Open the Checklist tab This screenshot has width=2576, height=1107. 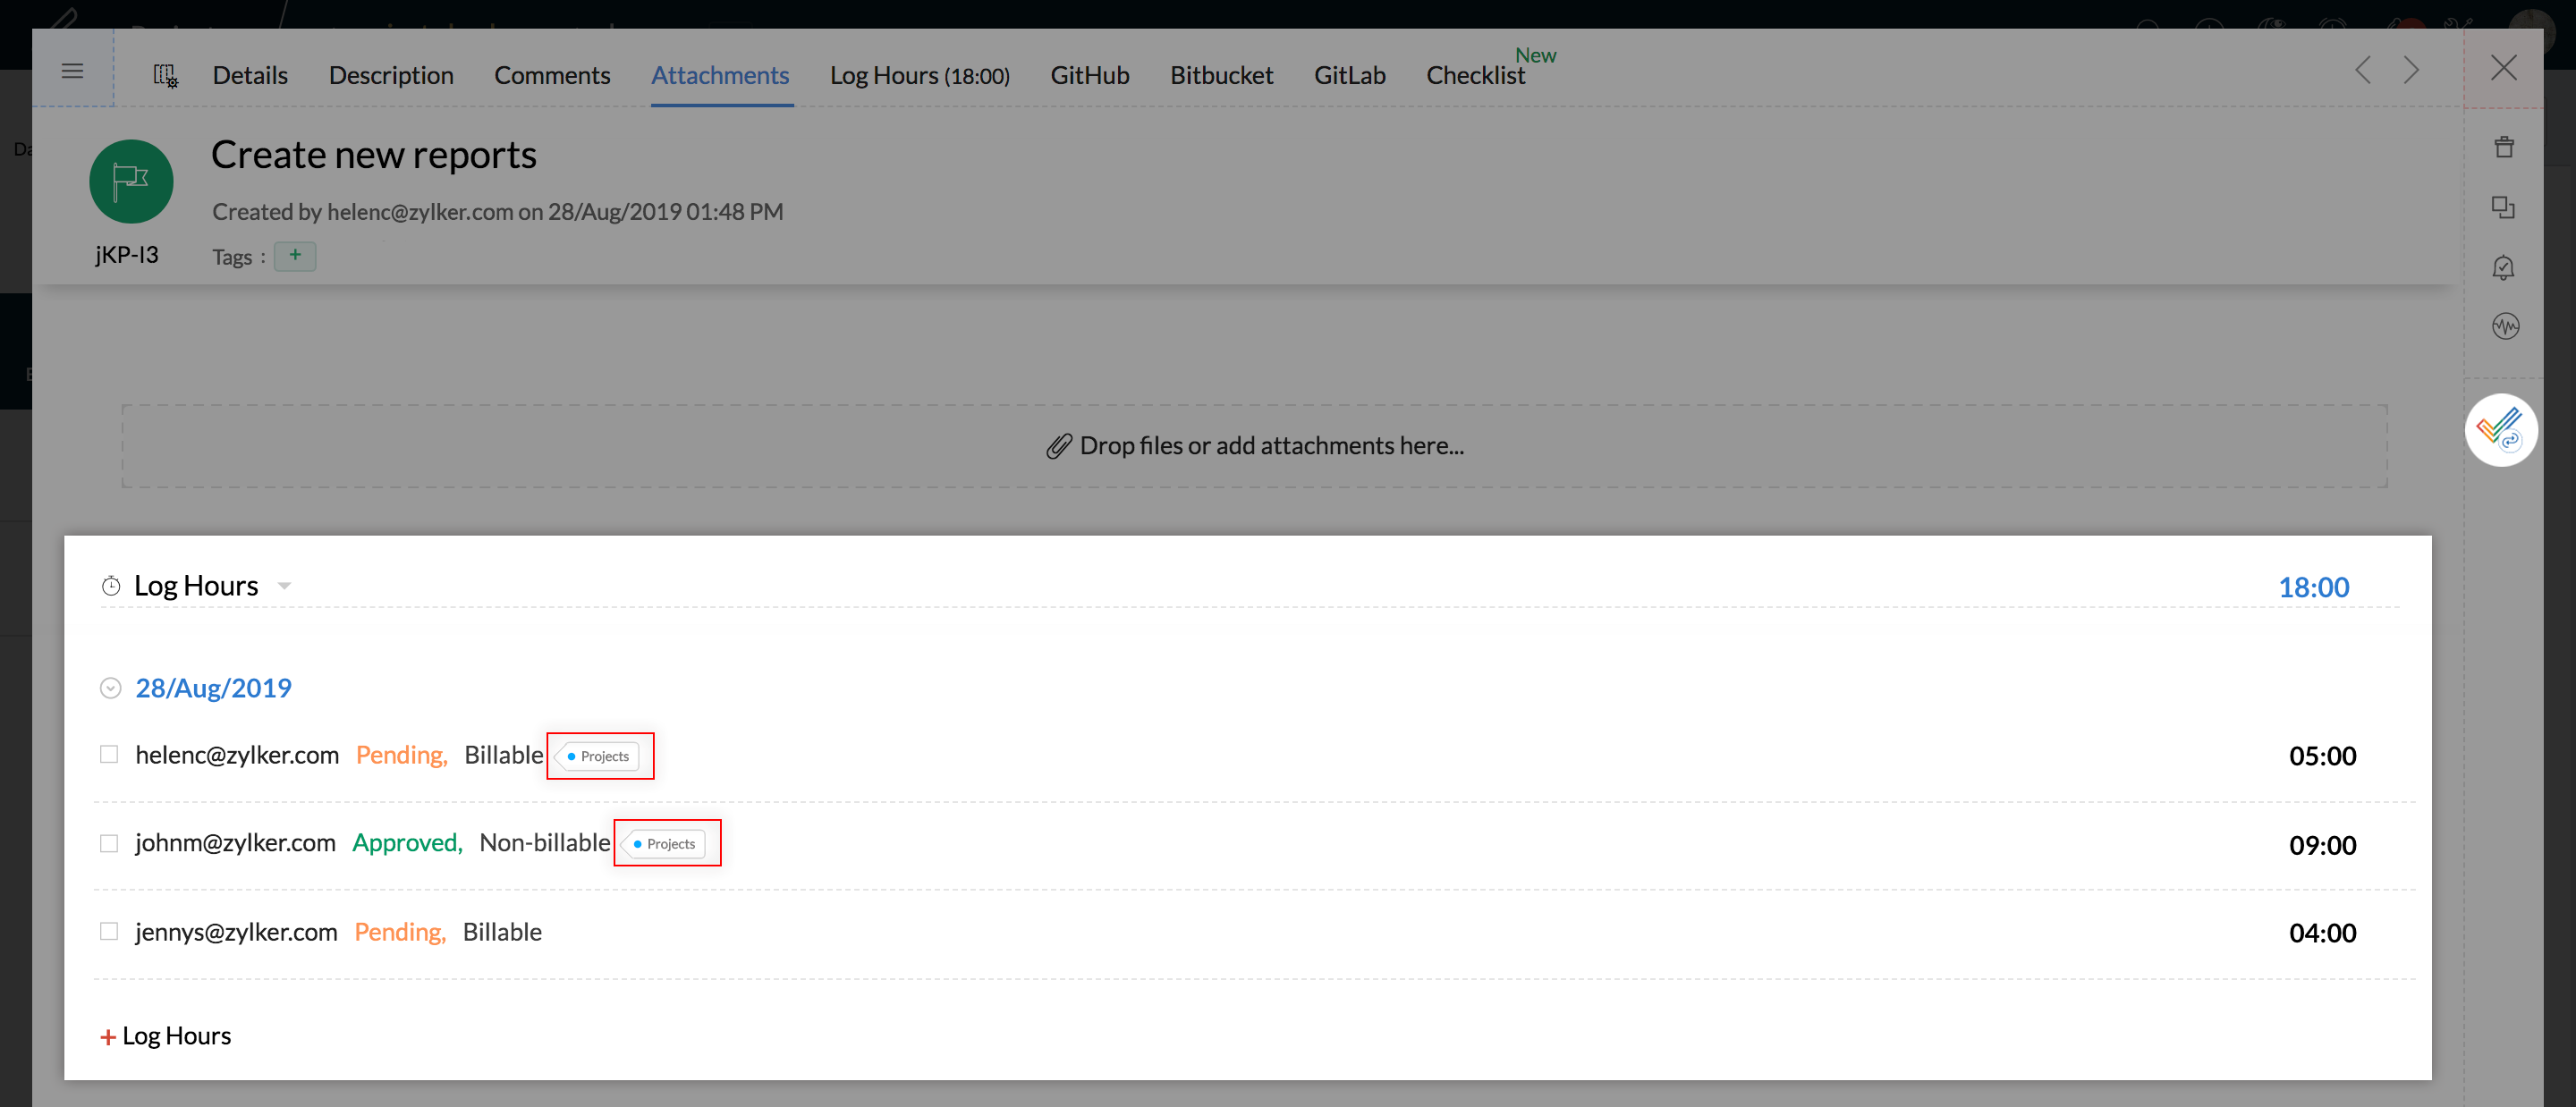point(1475,75)
